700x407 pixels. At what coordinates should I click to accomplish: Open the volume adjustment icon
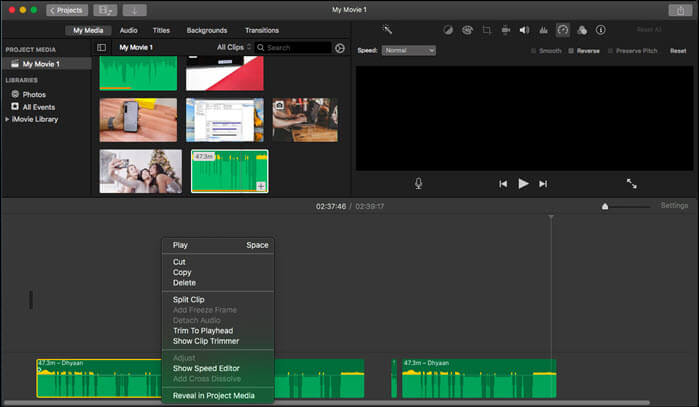tap(525, 30)
